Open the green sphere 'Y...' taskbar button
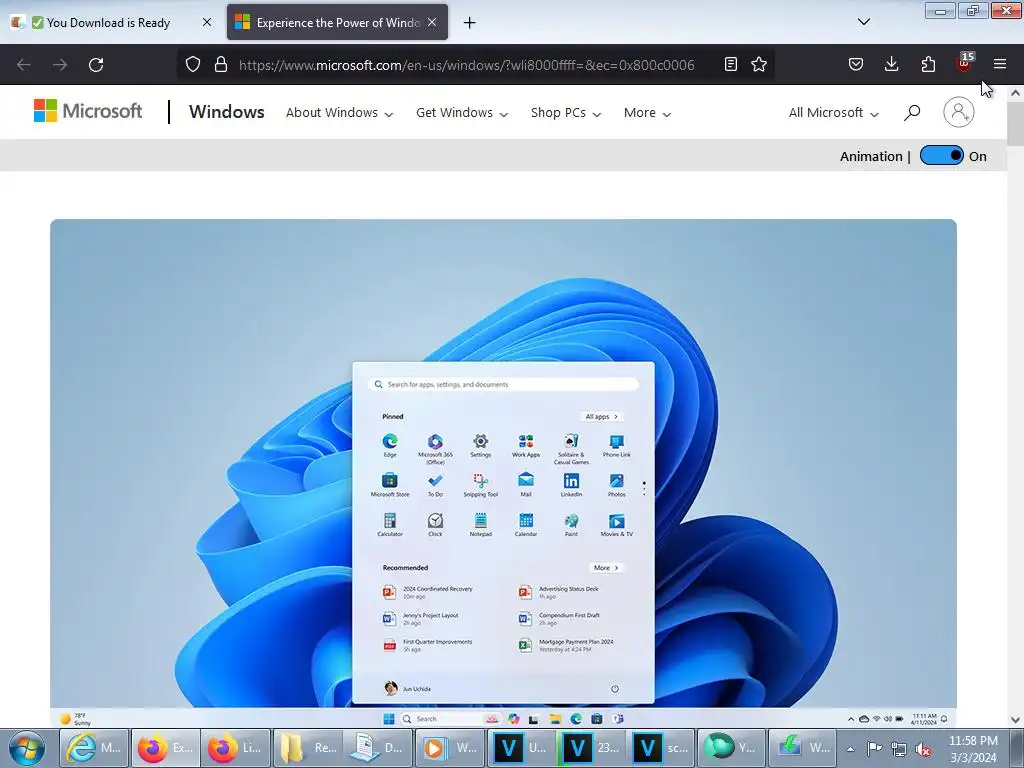Viewport: 1024px width, 768px height. tap(731, 748)
